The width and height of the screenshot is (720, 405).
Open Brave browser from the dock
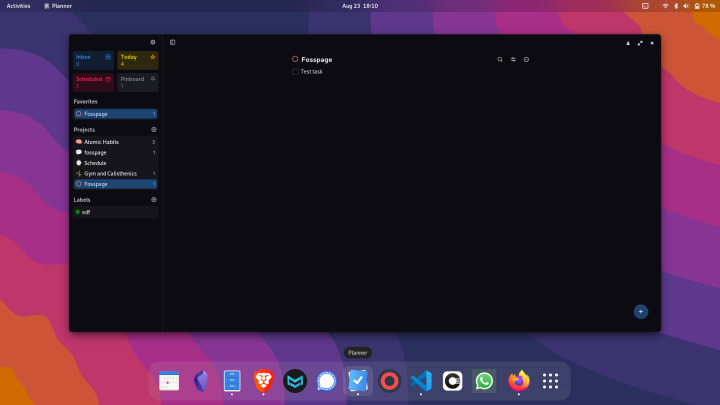pos(264,381)
